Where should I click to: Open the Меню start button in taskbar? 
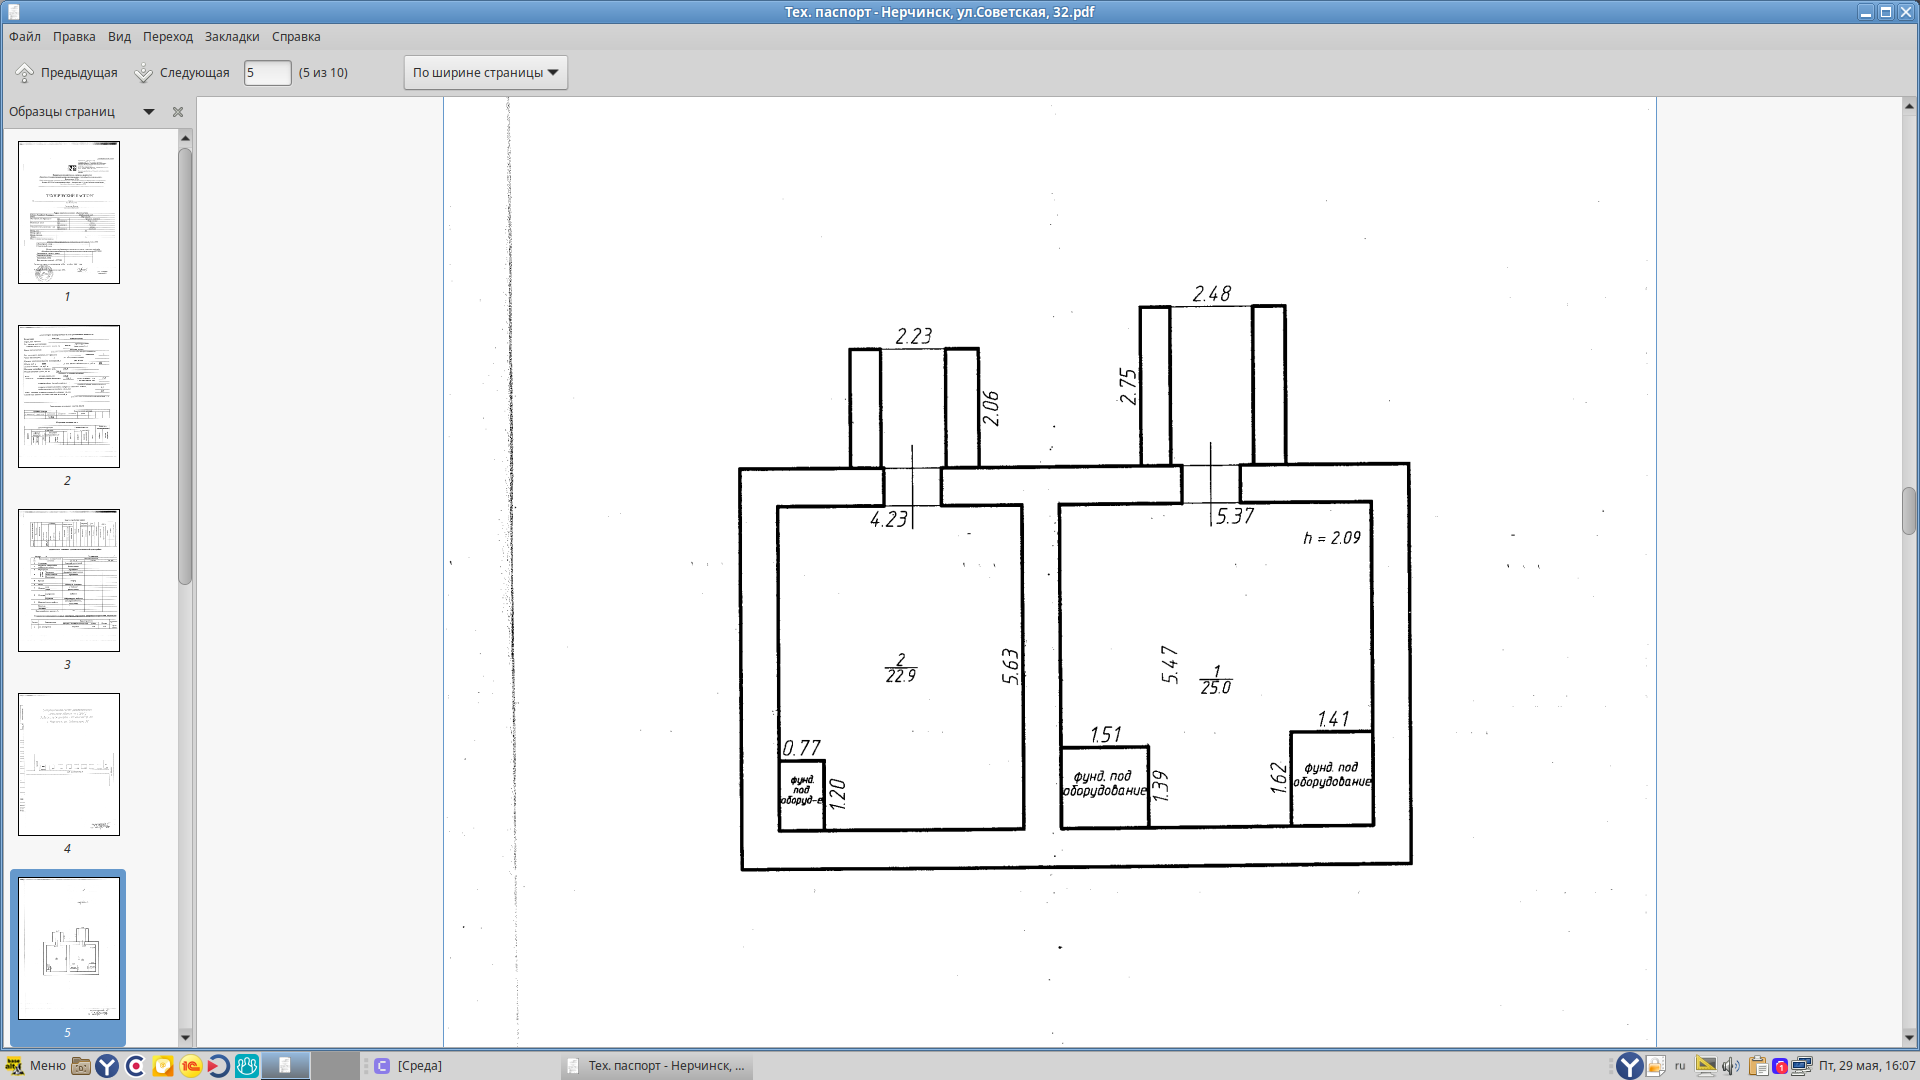(x=36, y=1066)
